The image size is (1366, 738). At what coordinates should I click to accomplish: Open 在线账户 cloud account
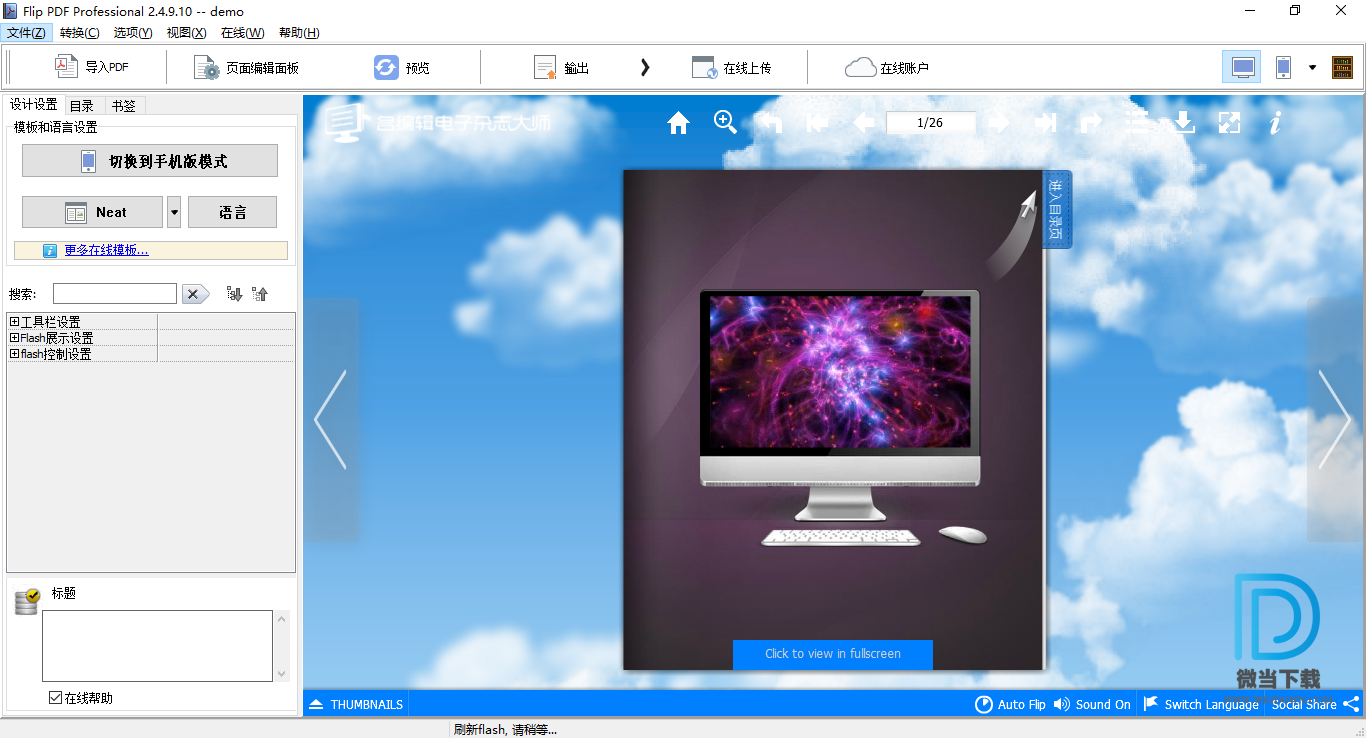(x=887, y=68)
